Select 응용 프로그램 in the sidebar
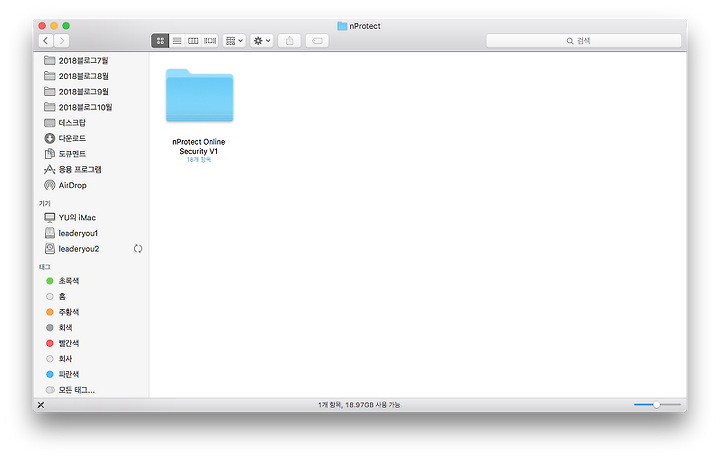 tap(92, 169)
